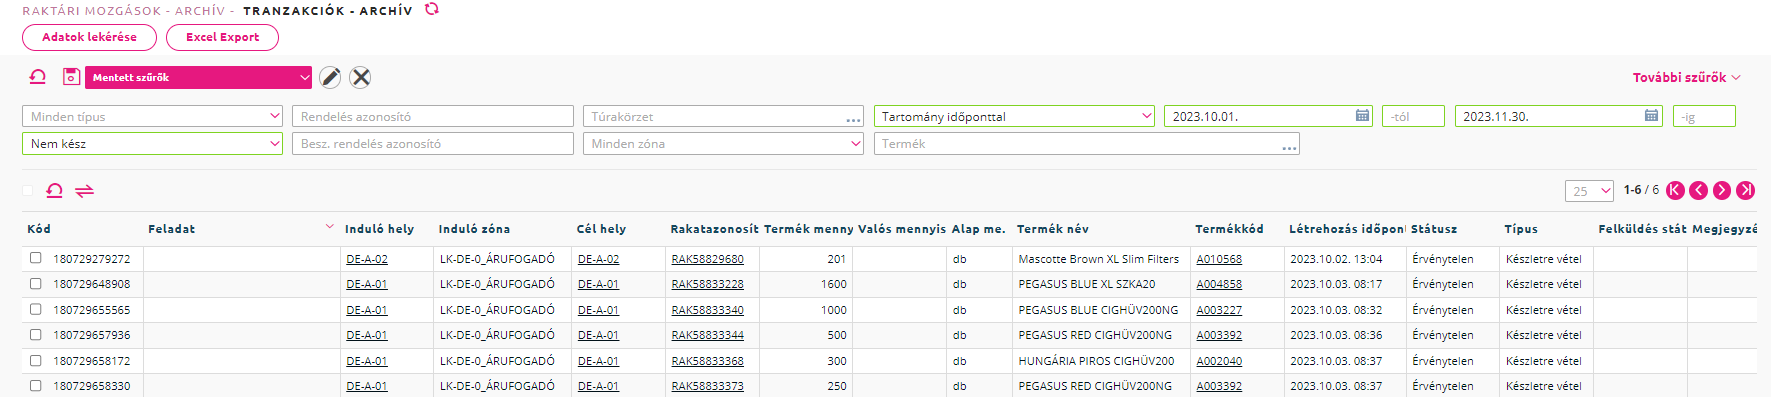
Task: Click the Adatok lekérése button
Action: [90, 37]
